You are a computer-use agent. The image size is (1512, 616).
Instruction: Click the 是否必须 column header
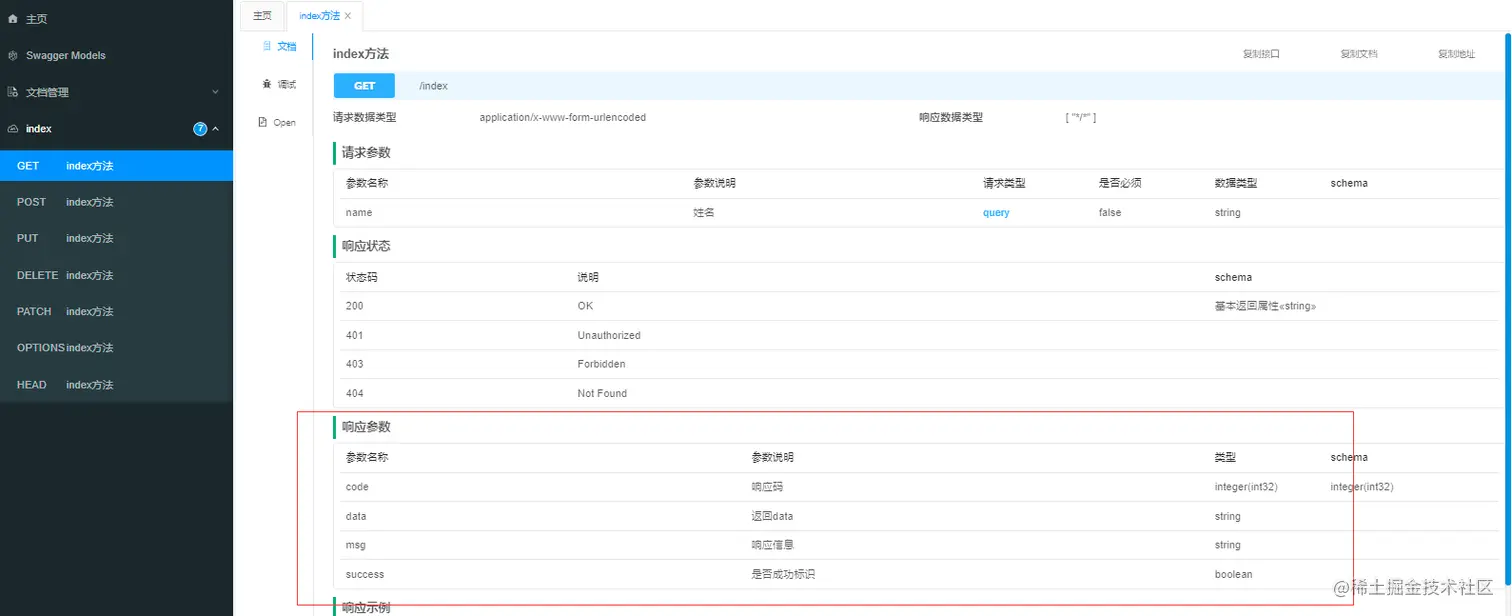(x=1120, y=183)
